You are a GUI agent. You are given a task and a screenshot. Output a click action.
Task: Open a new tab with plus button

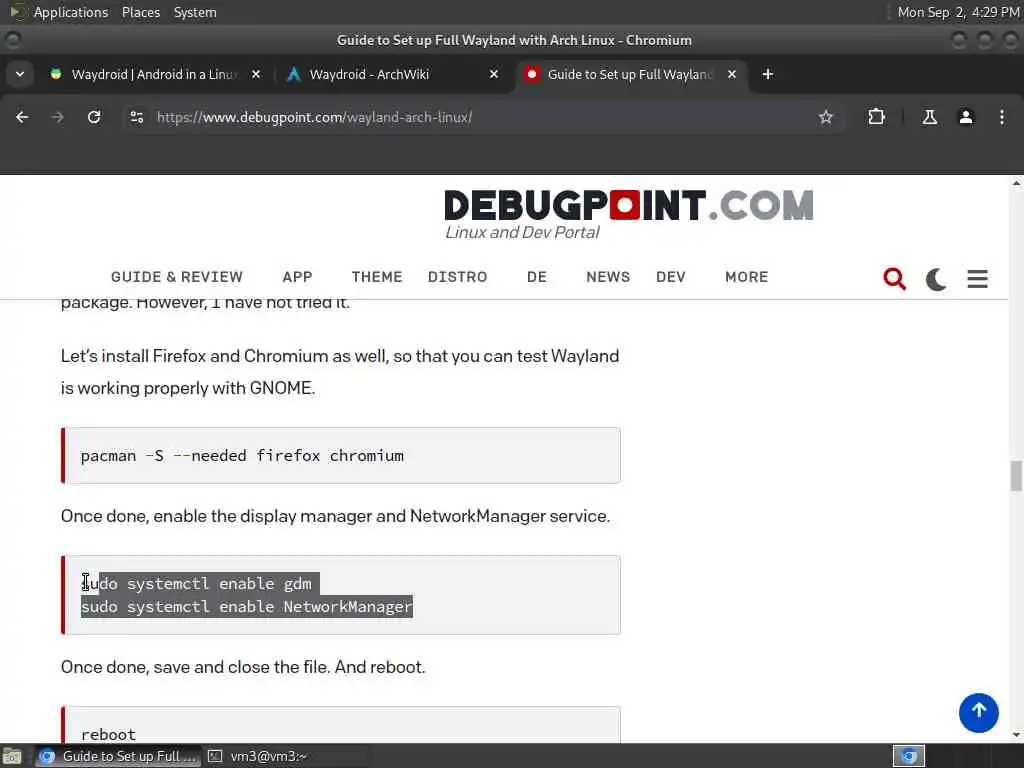768,74
